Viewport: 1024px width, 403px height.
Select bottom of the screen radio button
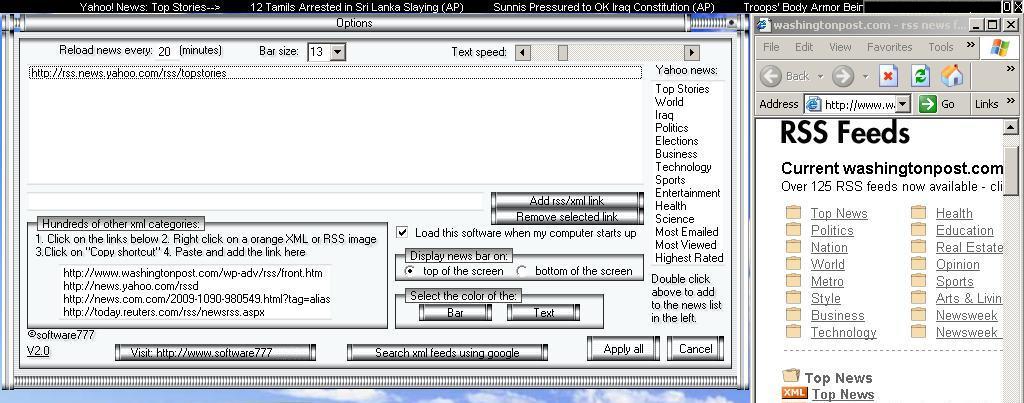tap(522, 270)
